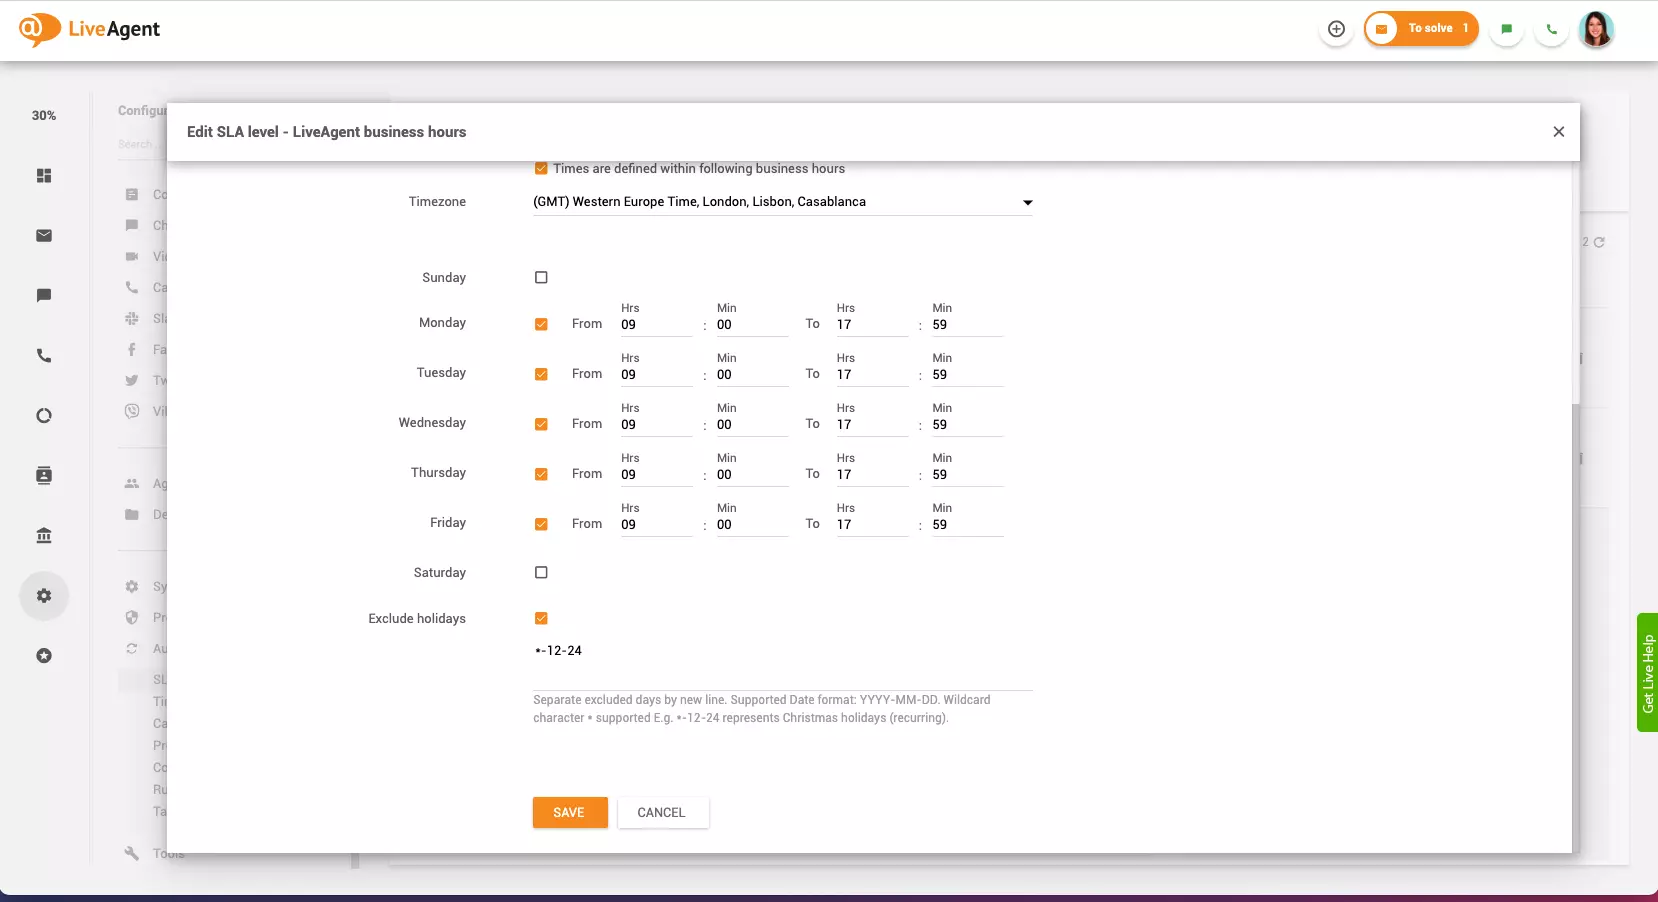This screenshot has width=1658, height=902.
Task: Toggle the green chat availability indicator
Action: [x=1506, y=29]
